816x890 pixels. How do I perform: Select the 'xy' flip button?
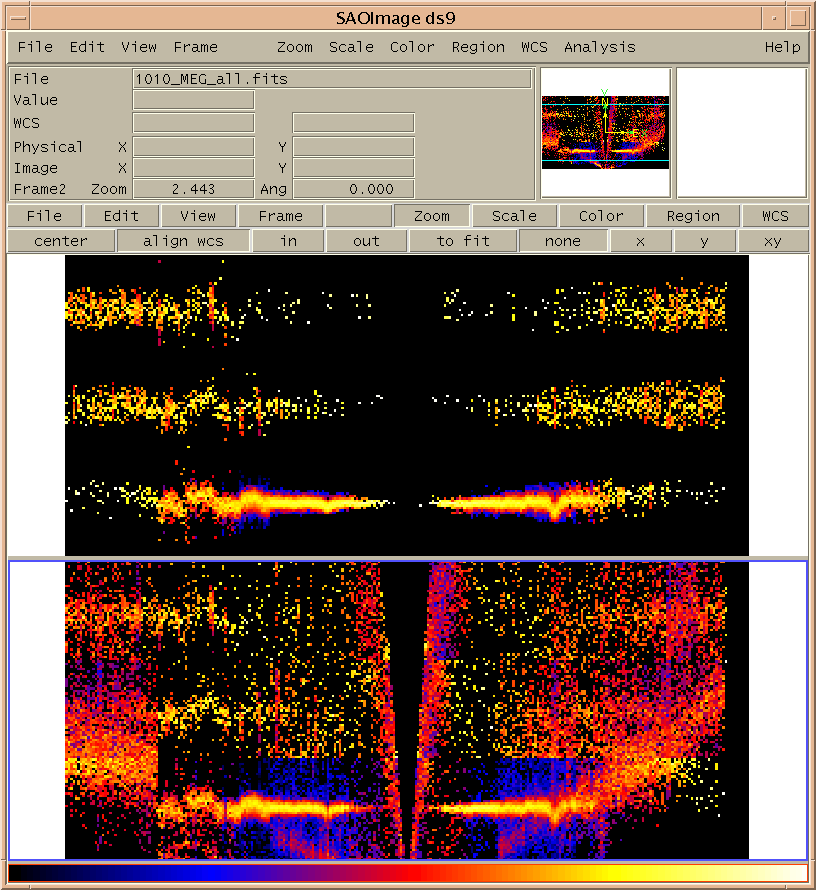click(x=772, y=241)
